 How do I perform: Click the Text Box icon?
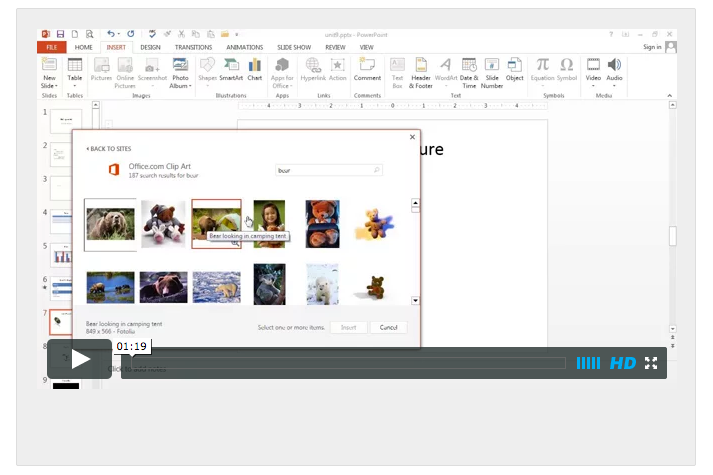pos(397,65)
